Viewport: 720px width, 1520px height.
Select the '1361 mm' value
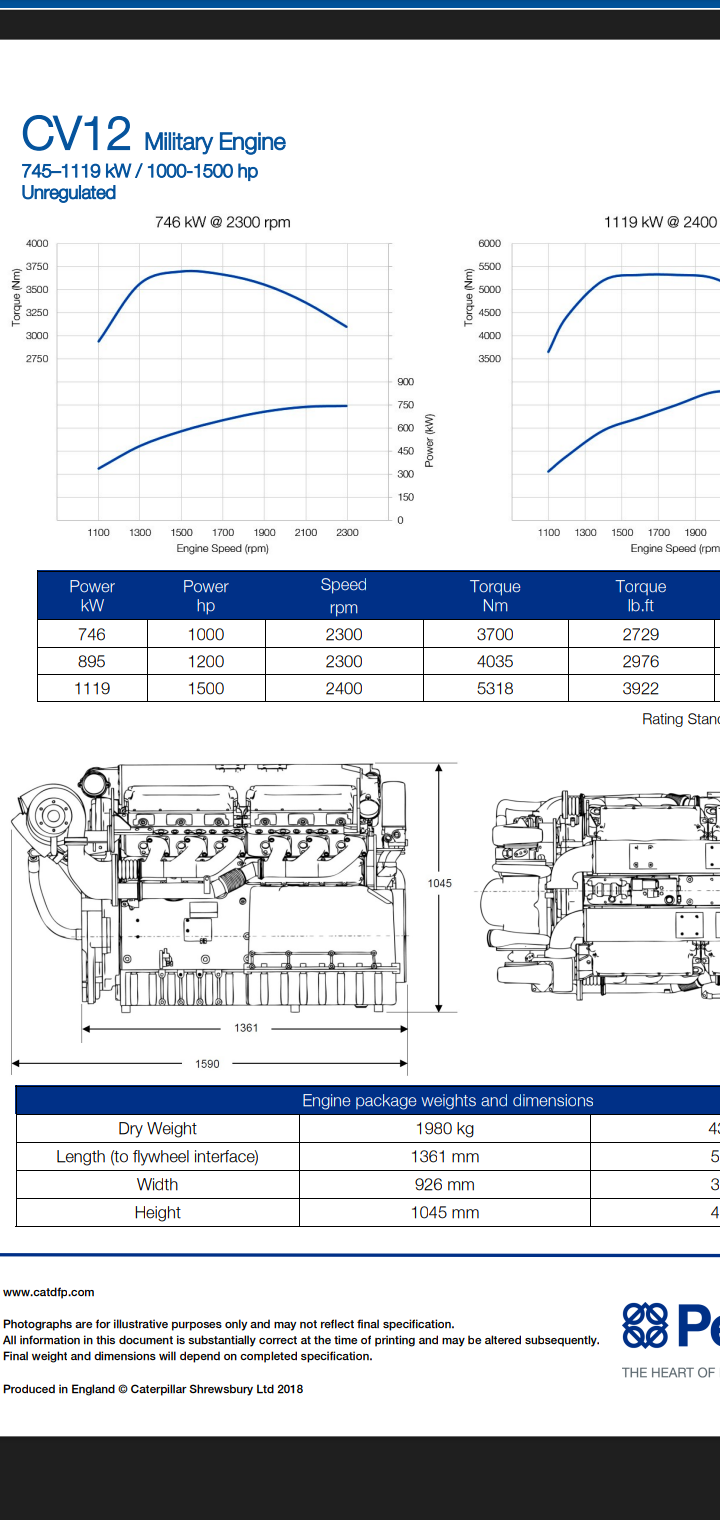(x=445, y=1157)
